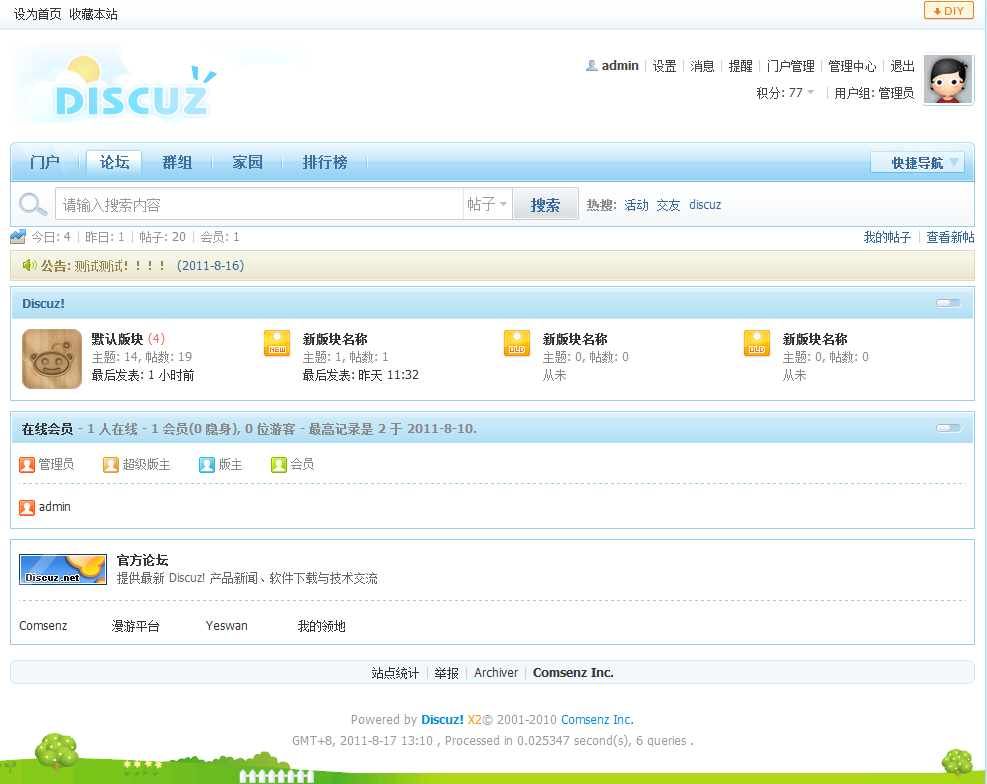Click 退出 to log out
The image size is (987, 784).
point(902,66)
